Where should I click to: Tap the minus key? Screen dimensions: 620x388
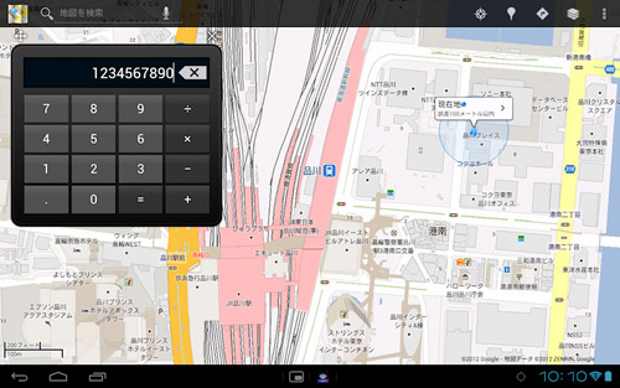[x=187, y=169]
